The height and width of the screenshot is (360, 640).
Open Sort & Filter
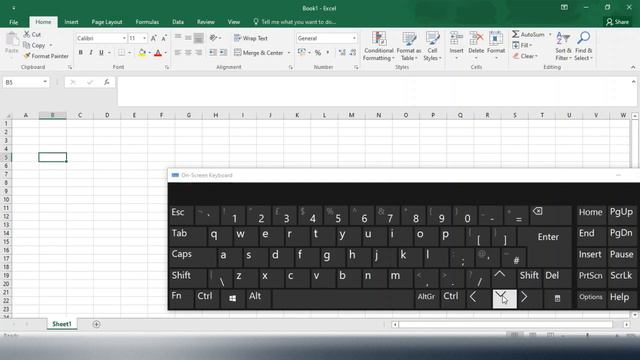563,46
